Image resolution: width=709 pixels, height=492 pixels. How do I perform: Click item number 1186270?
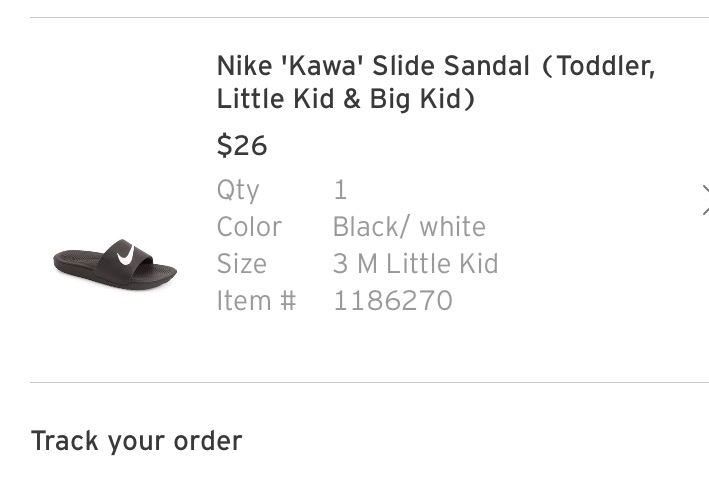(x=392, y=300)
